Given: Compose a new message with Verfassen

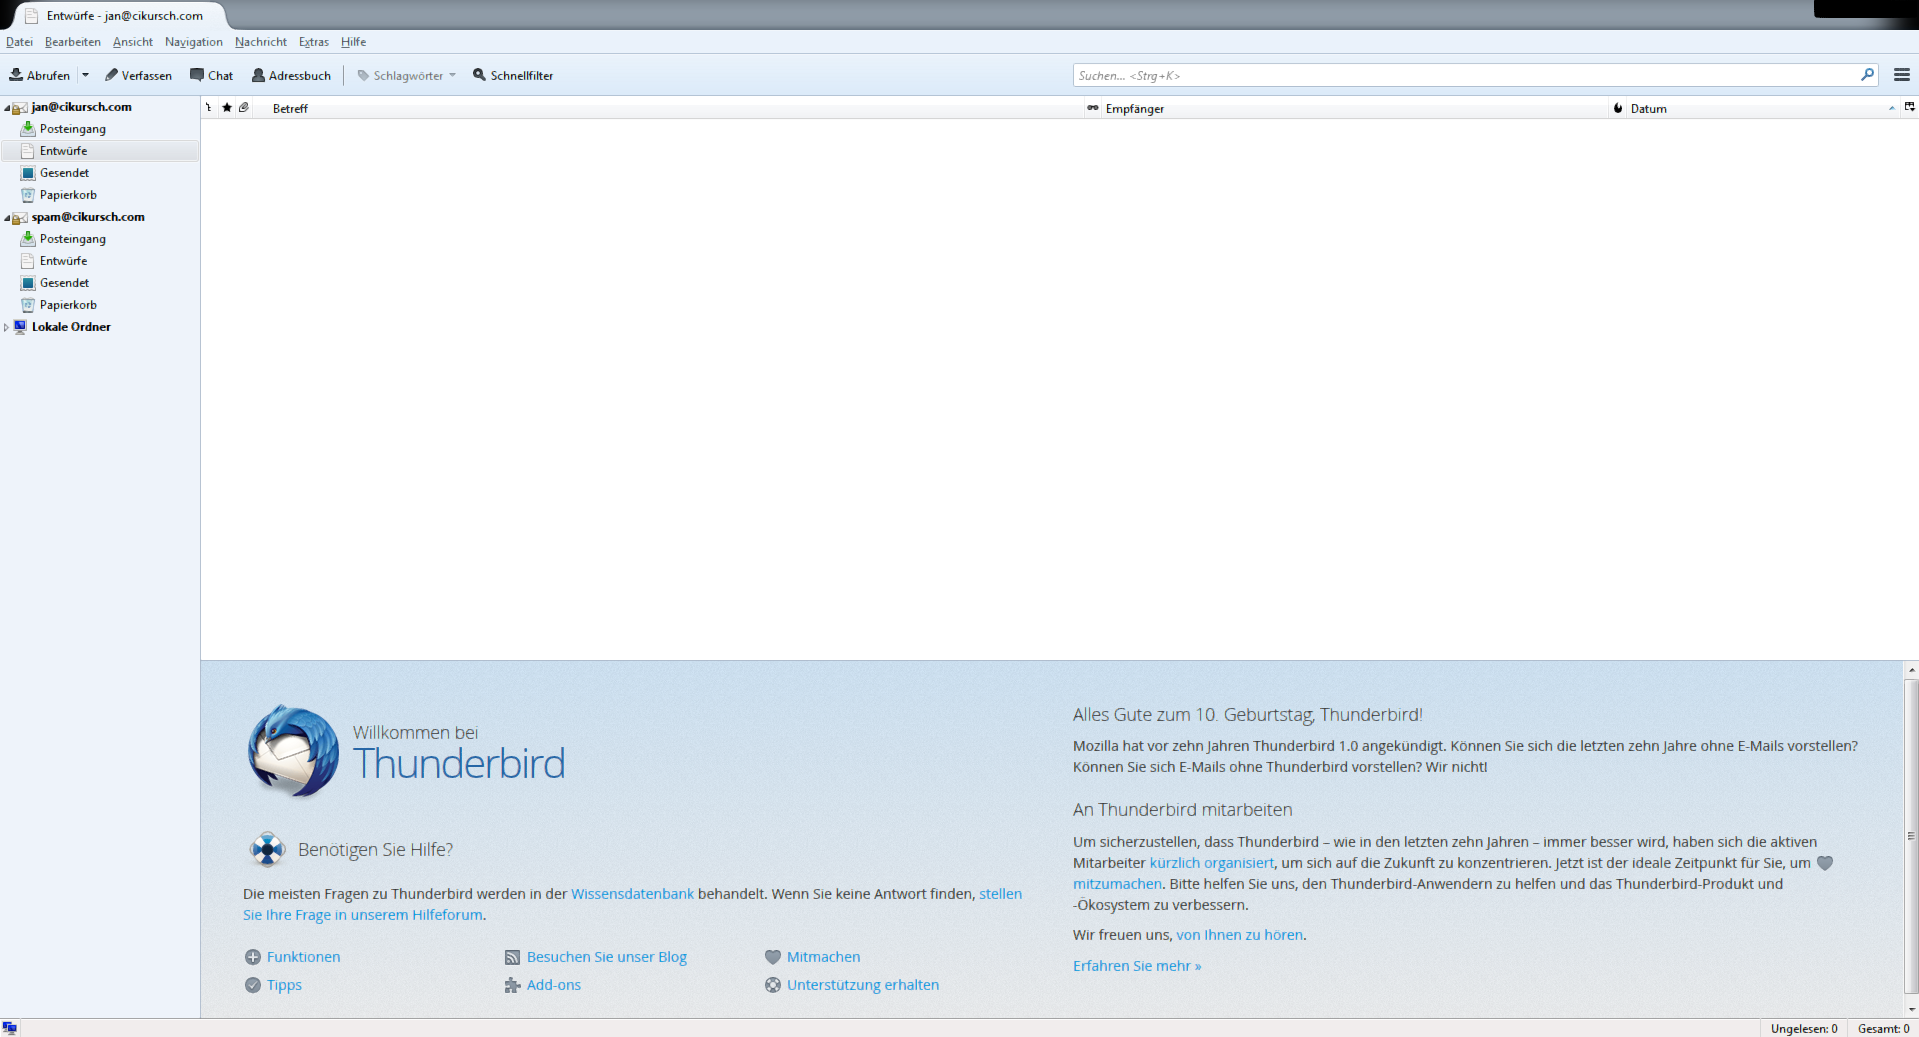Looking at the screenshot, I should coord(139,75).
